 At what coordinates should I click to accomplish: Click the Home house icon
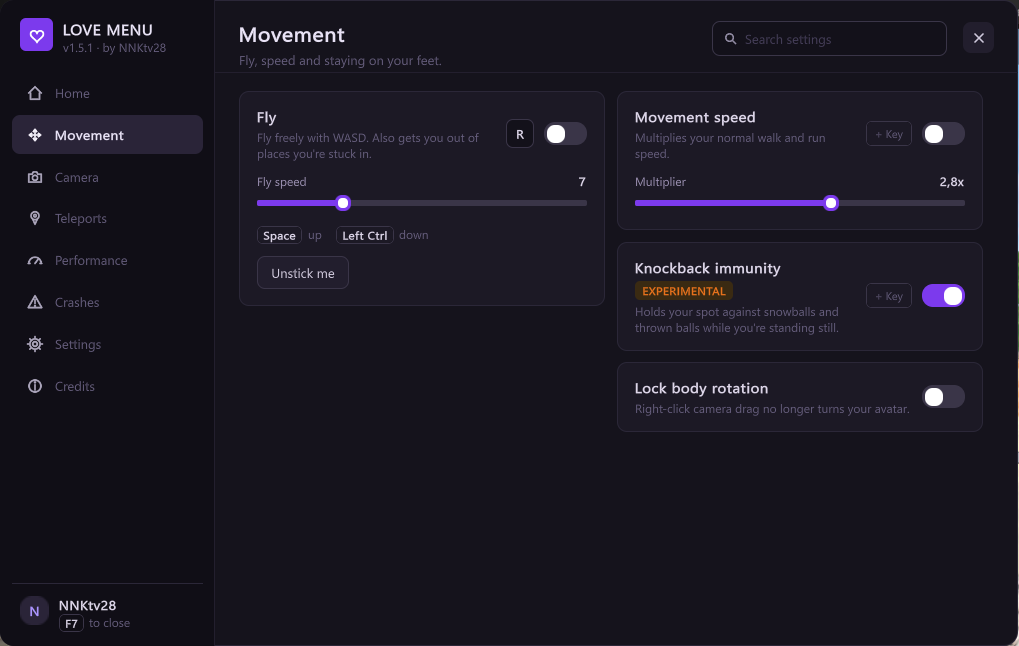pyautogui.click(x=35, y=94)
